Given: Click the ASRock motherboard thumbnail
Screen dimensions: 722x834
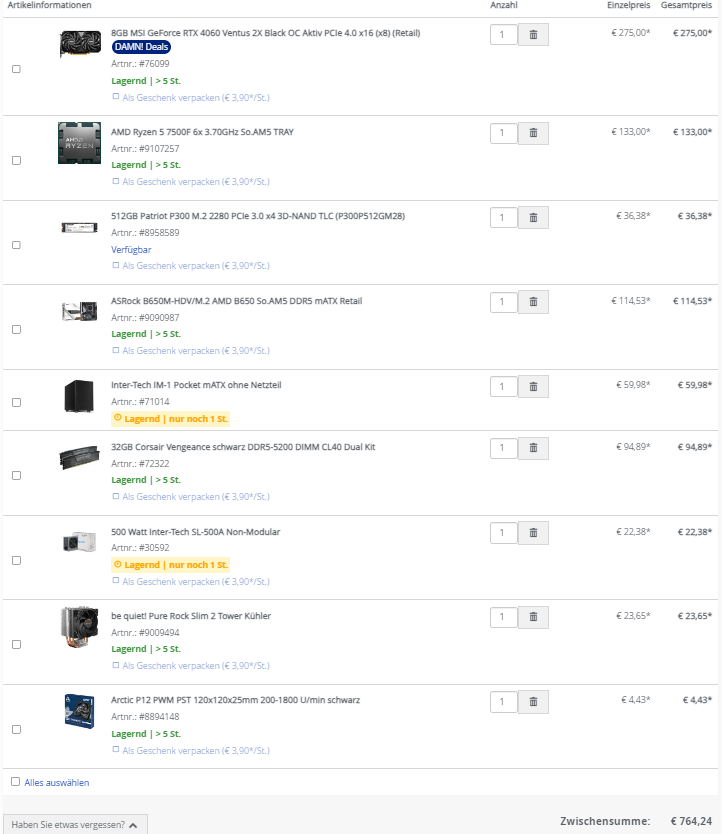Looking at the screenshot, I should tap(80, 311).
